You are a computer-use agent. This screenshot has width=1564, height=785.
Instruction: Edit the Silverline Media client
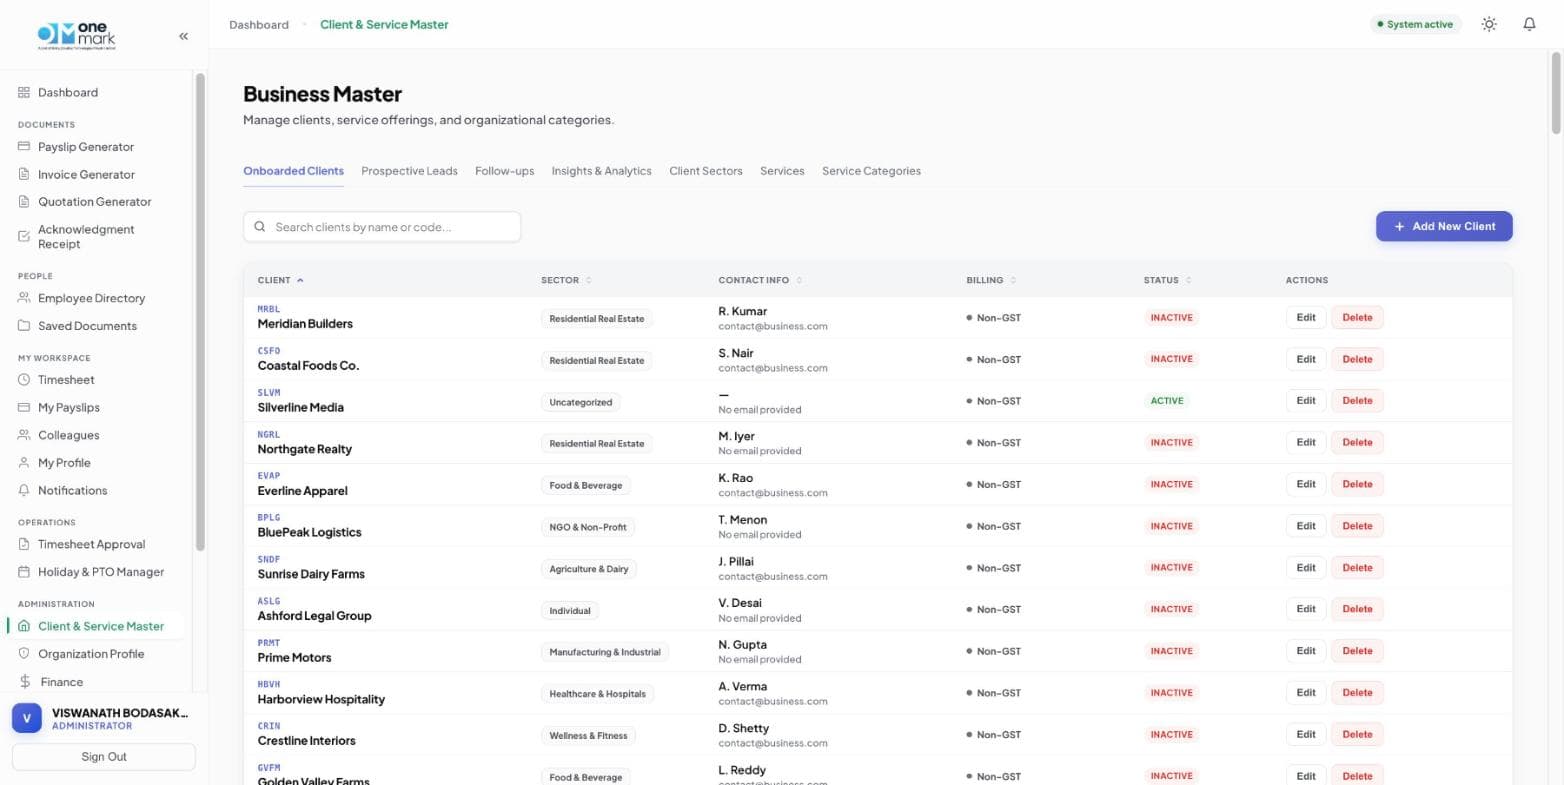point(1306,400)
